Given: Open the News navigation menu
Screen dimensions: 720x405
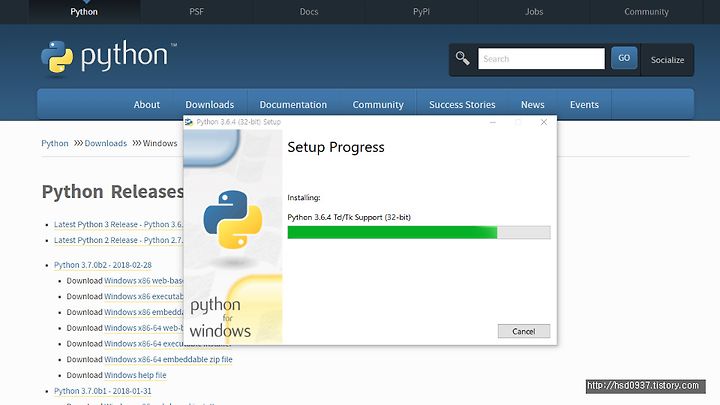Looking at the screenshot, I should 533,105.
